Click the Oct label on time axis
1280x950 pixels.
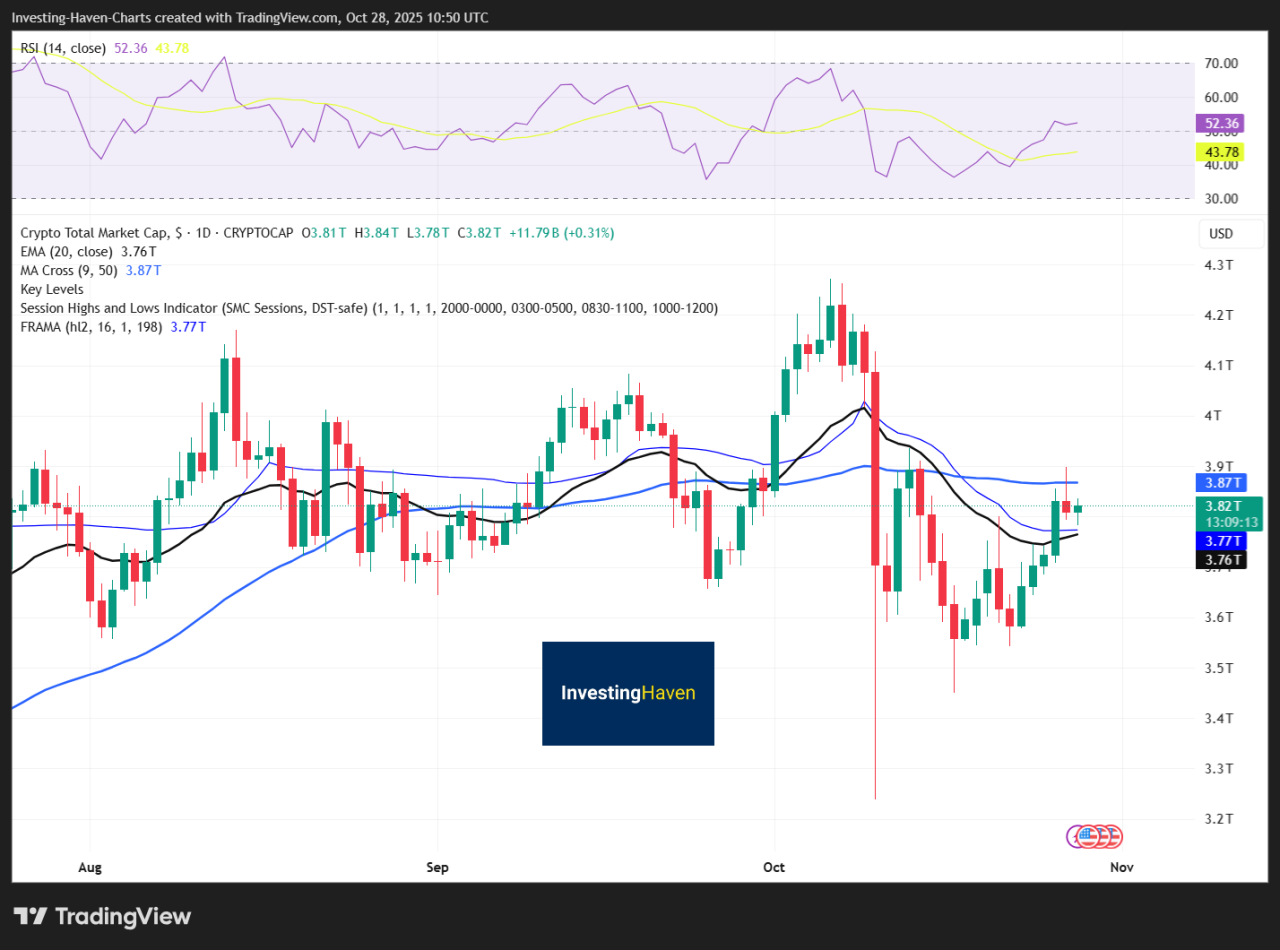[774, 867]
